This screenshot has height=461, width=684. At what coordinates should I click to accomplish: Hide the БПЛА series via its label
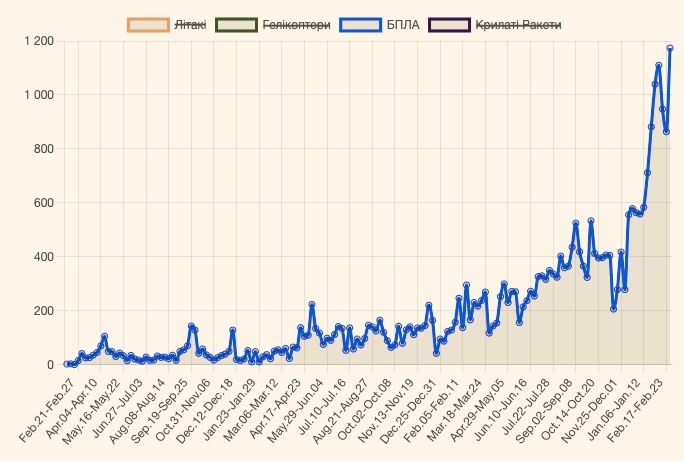coord(402,24)
